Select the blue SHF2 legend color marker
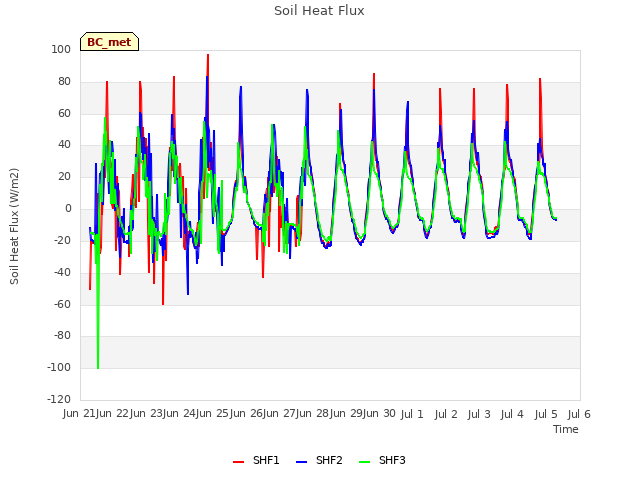 click(x=301, y=462)
